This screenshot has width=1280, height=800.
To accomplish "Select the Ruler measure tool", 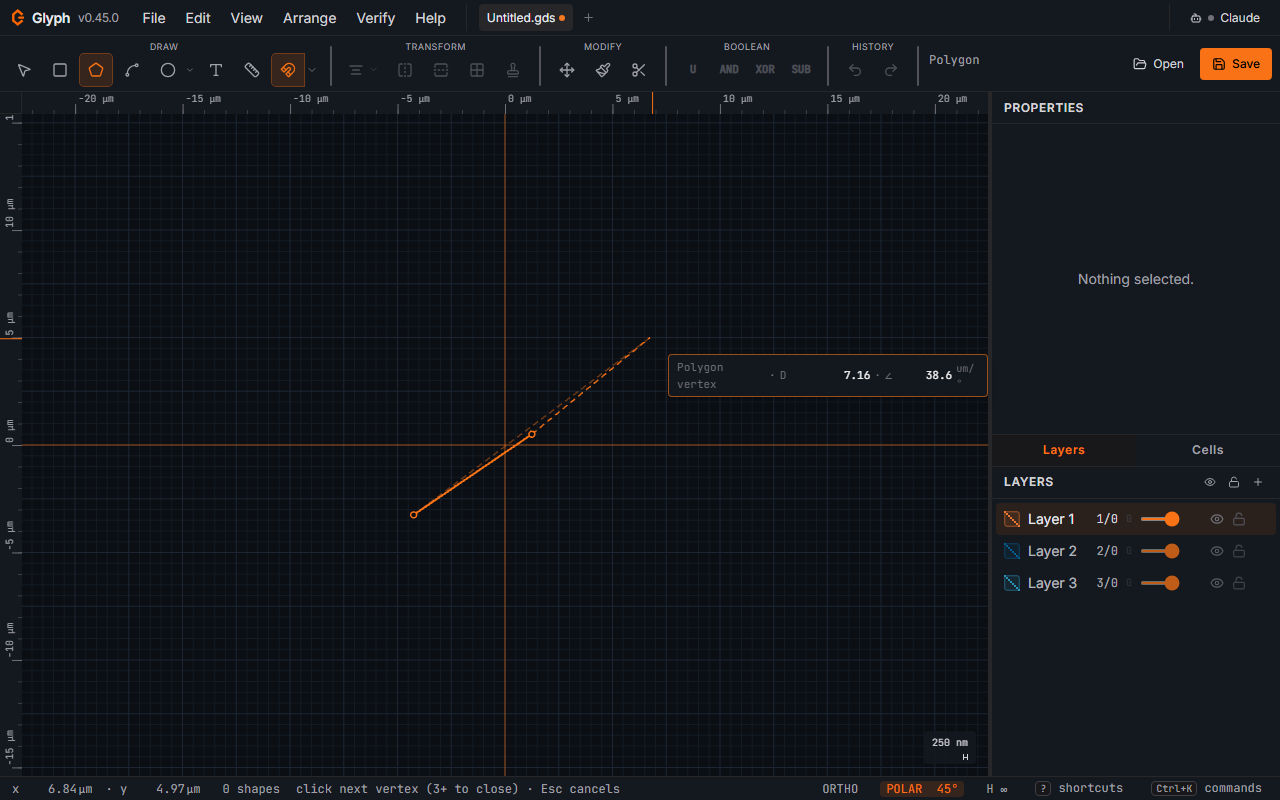I will pos(252,70).
